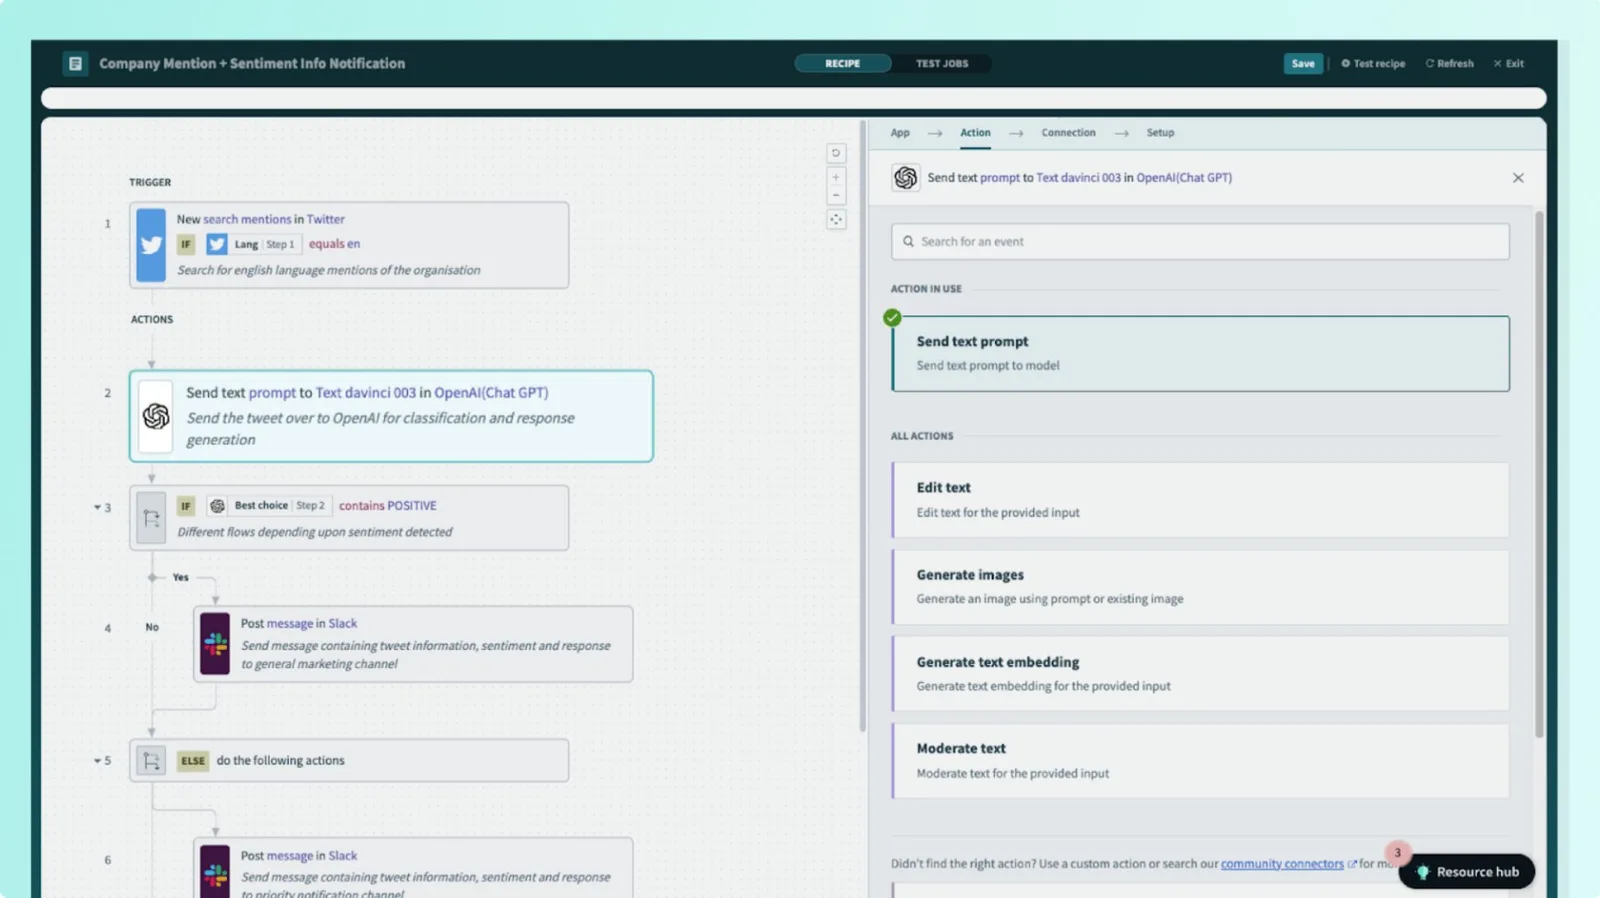Click 'Text davinci 003' link in step 2
Viewport: 1600px width, 898px height.
coord(365,393)
